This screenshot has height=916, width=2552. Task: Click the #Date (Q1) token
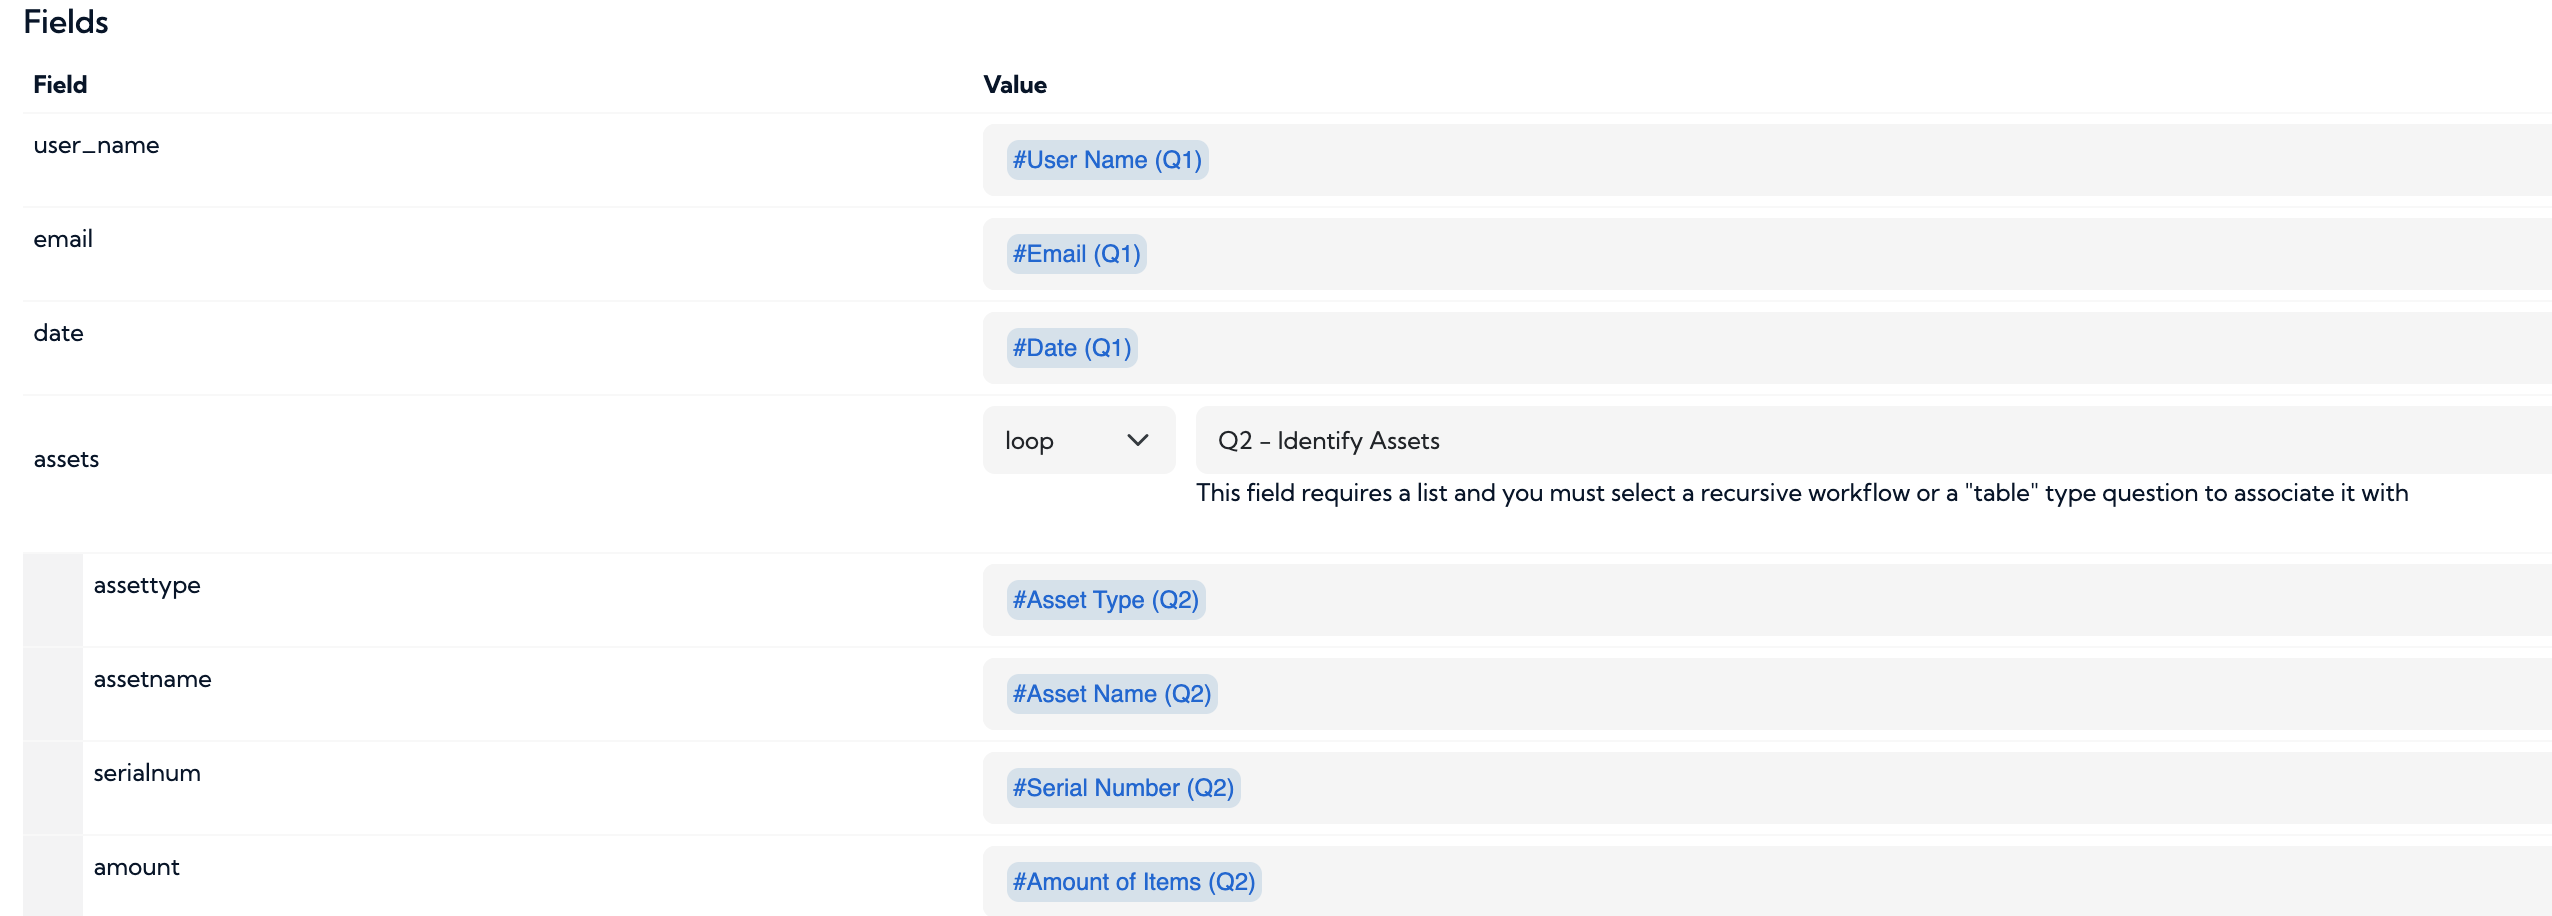coord(1071,347)
